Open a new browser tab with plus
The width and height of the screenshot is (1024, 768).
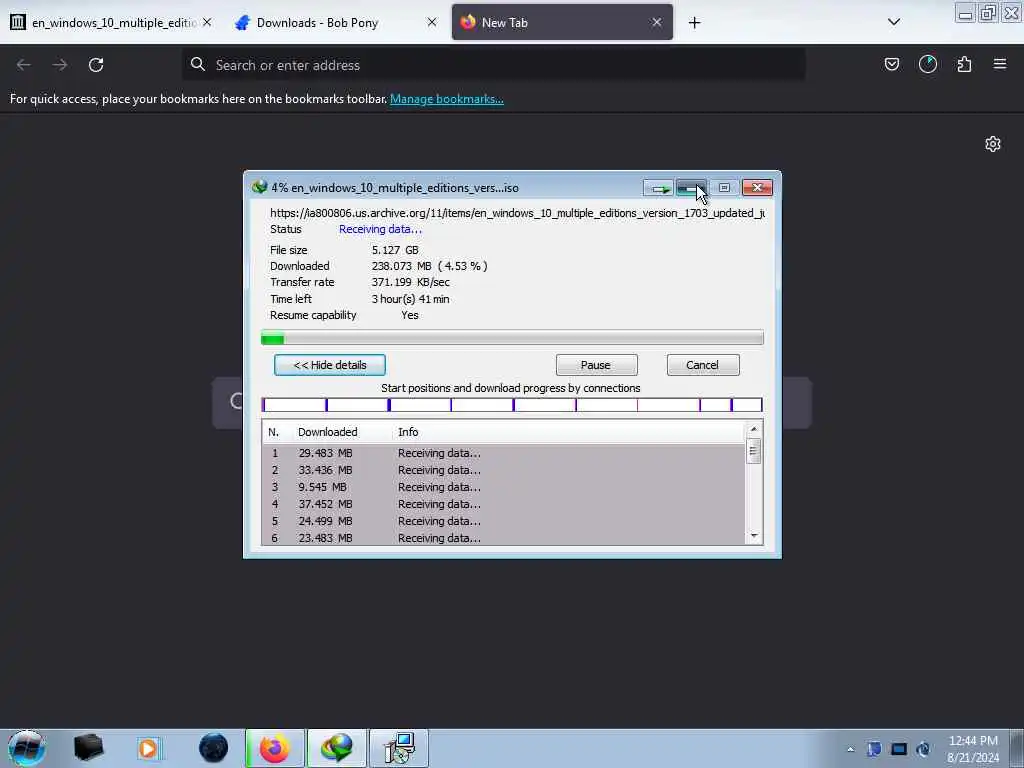pos(694,23)
